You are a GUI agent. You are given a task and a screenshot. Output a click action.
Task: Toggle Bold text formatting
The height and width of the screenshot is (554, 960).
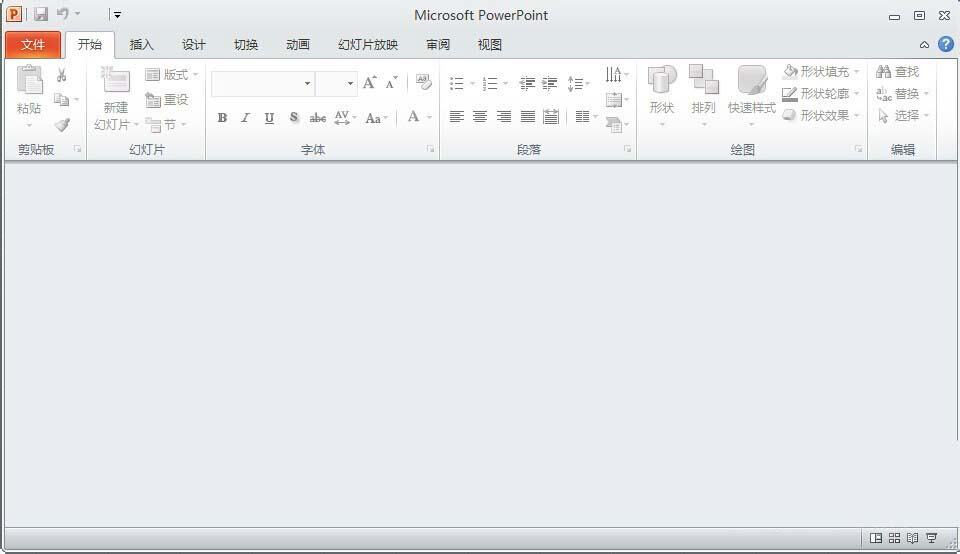(222, 118)
